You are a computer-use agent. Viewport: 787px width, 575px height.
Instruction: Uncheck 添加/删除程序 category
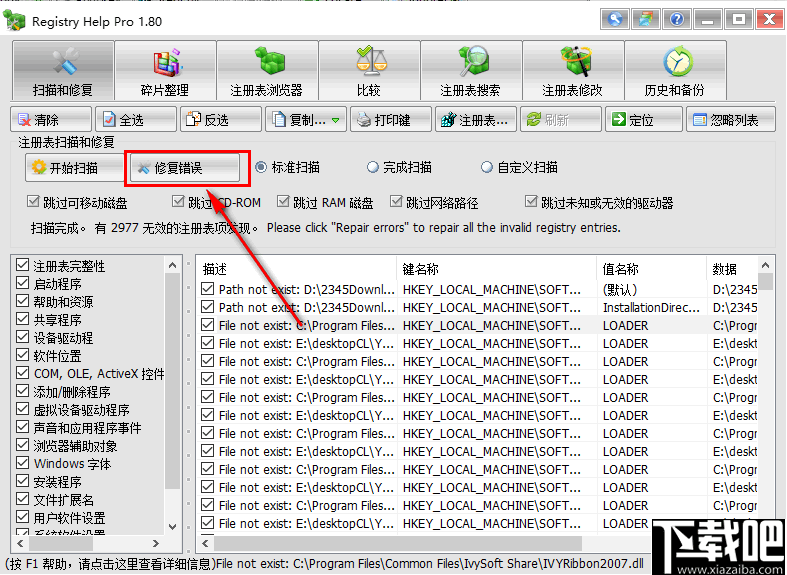click(x=23, y=391)
